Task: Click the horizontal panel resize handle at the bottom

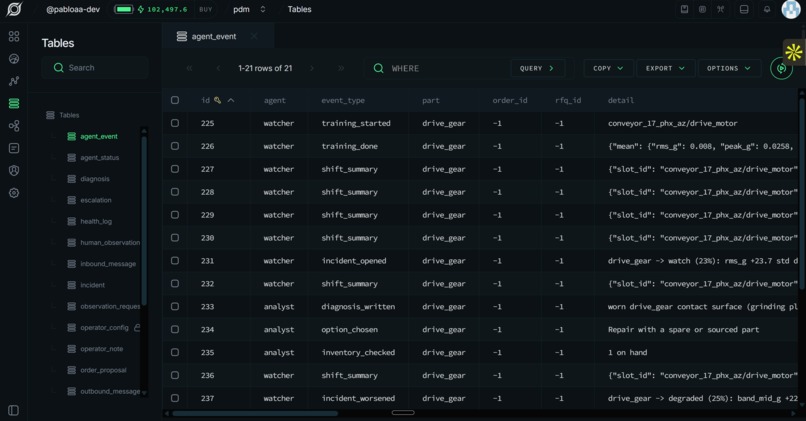Action: click(403, 412)
